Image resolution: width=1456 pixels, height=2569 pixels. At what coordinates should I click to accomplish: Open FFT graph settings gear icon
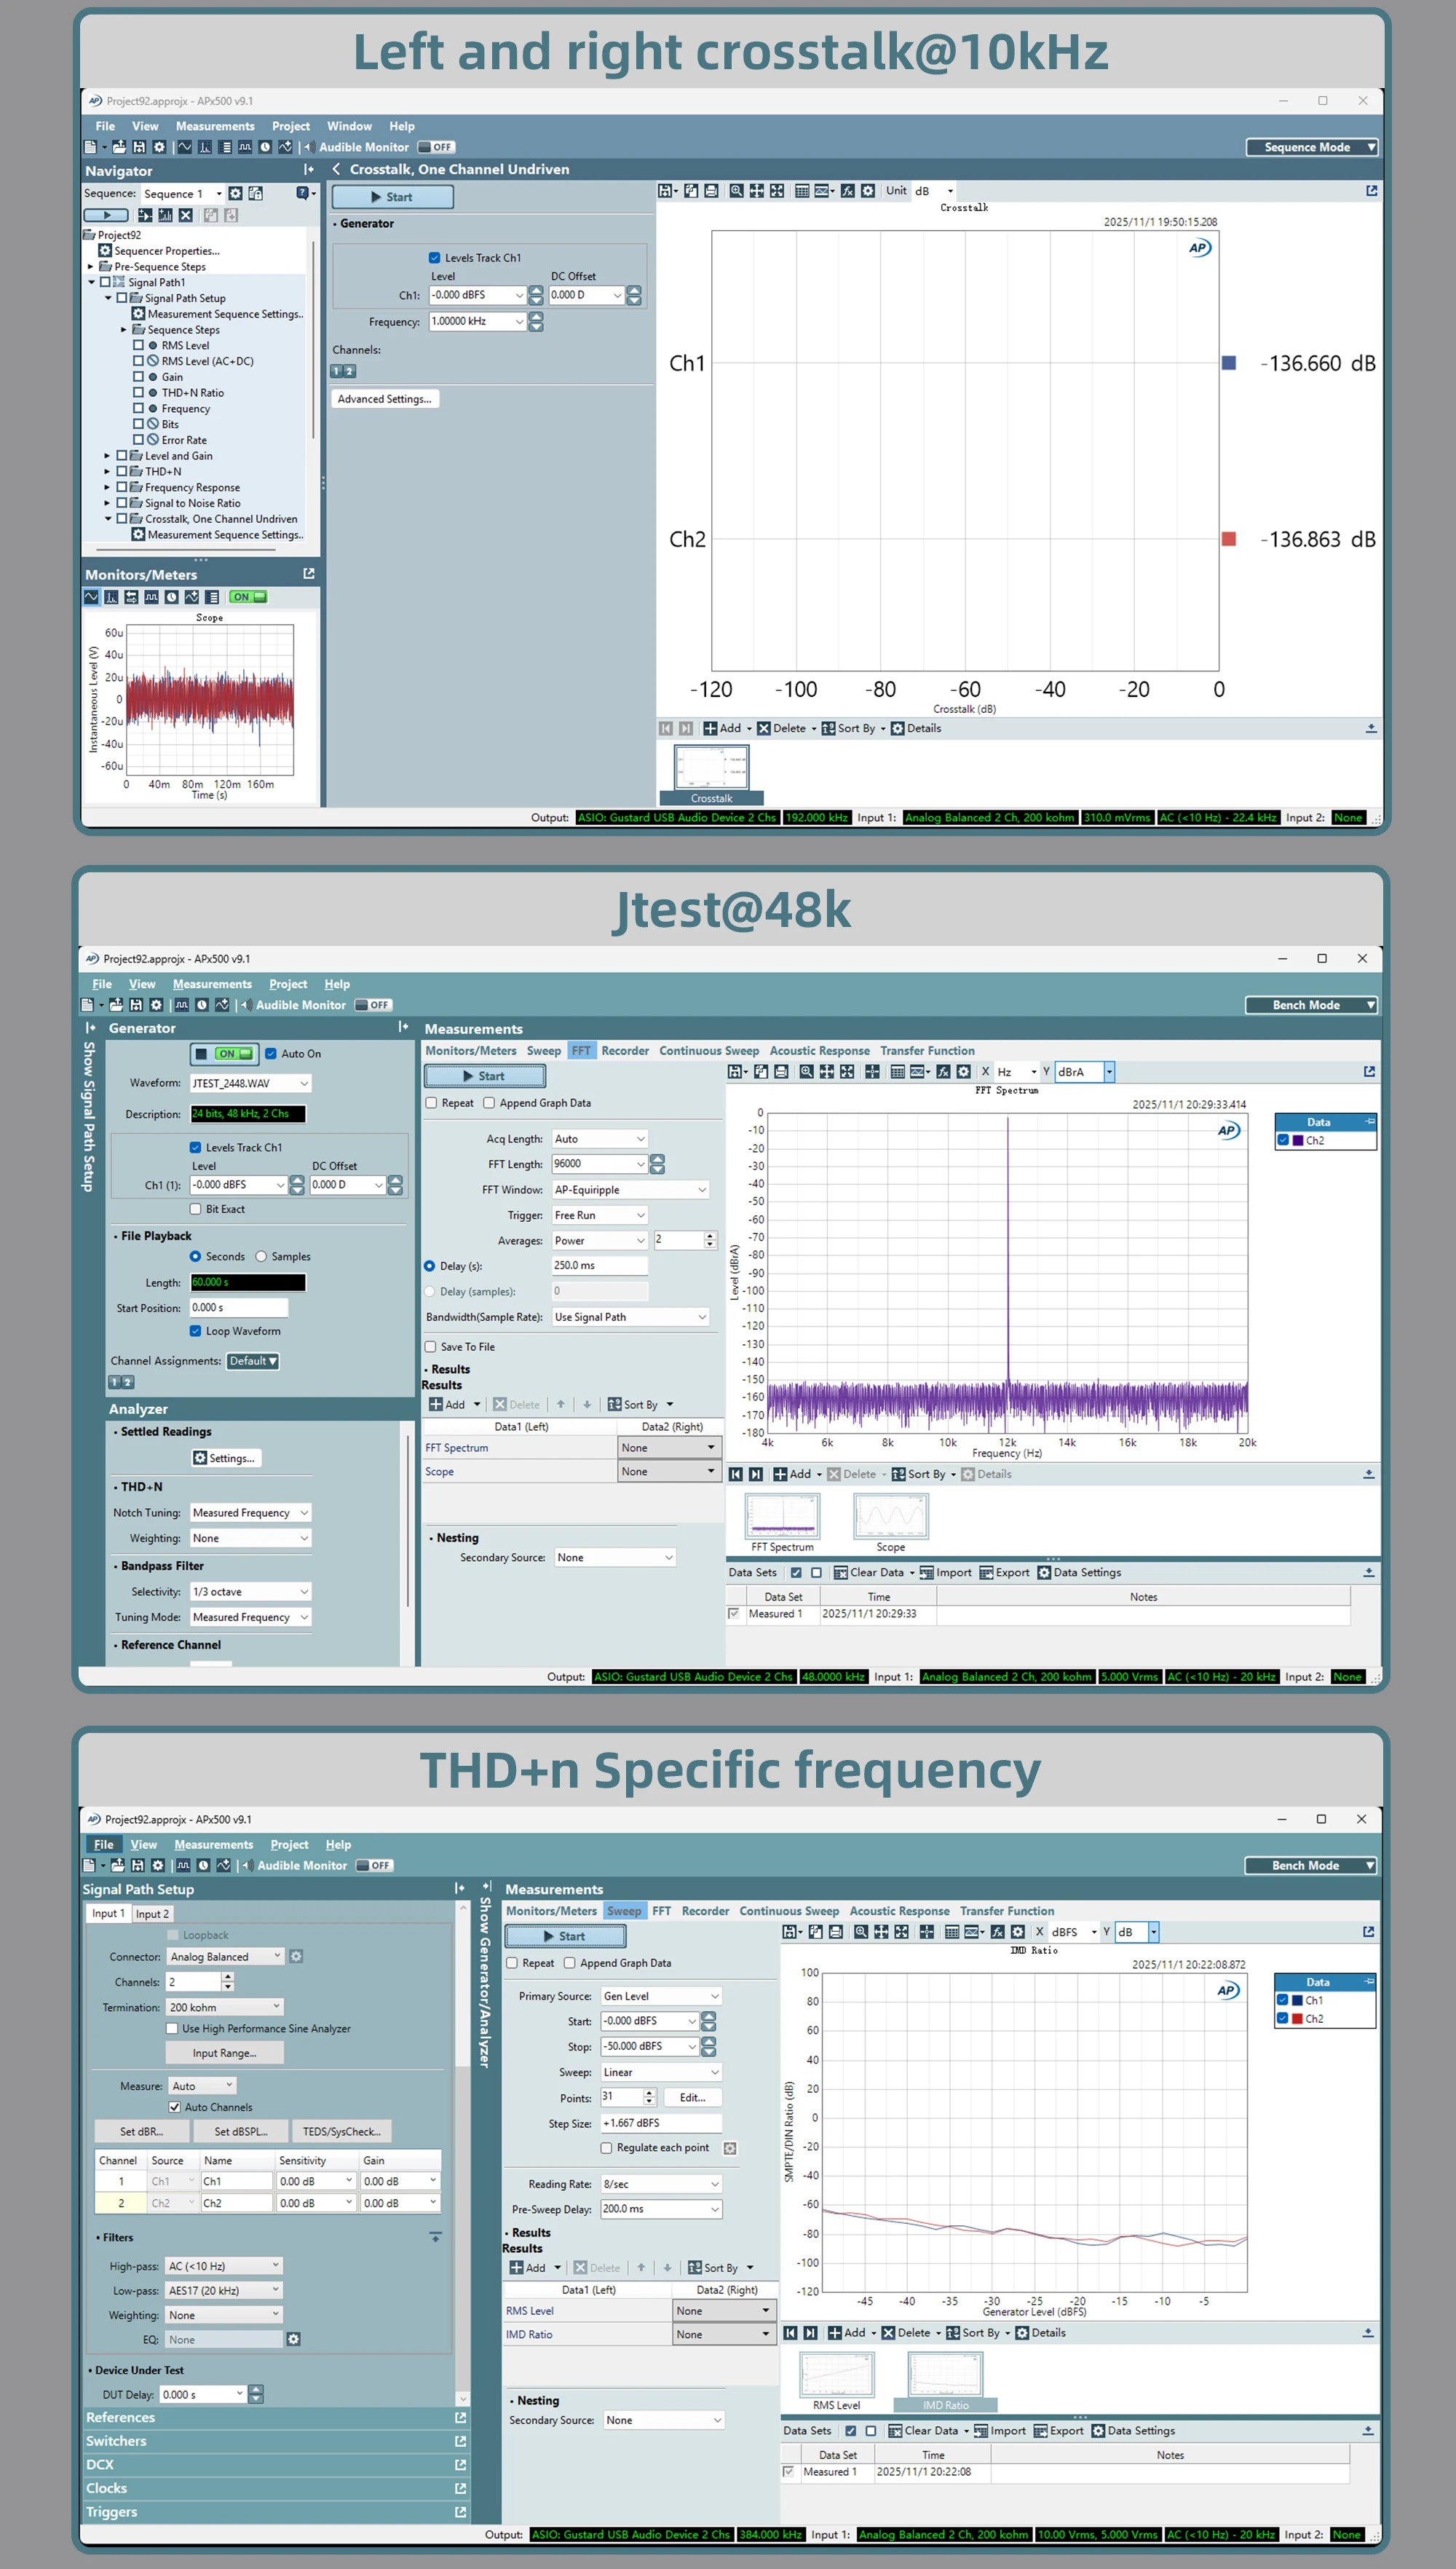pos(963,1072)
